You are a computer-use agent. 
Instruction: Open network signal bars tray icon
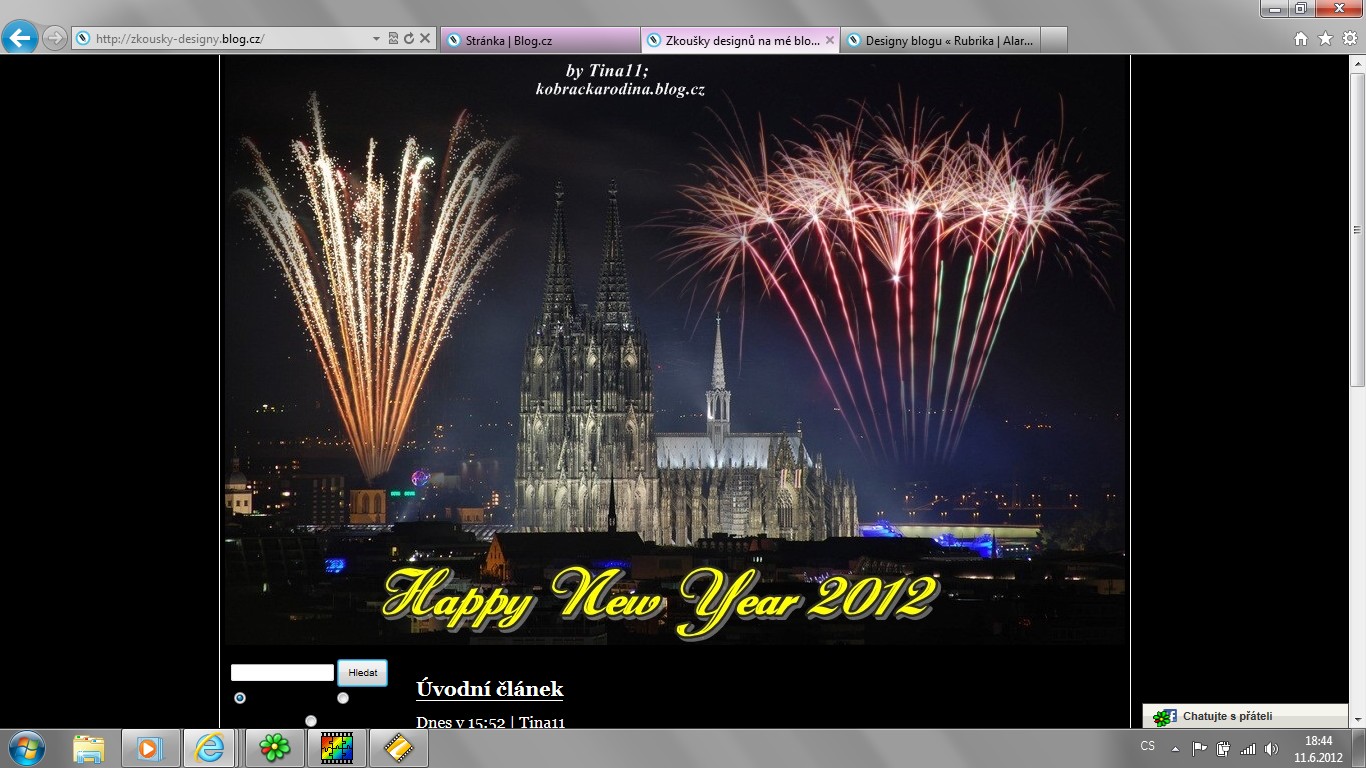click(x=1247, y=748)
